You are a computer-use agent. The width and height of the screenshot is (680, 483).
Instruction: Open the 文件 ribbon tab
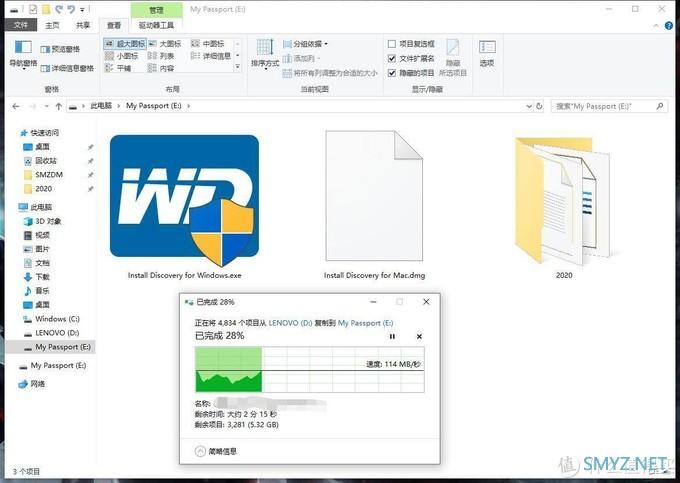coord(20,25)
